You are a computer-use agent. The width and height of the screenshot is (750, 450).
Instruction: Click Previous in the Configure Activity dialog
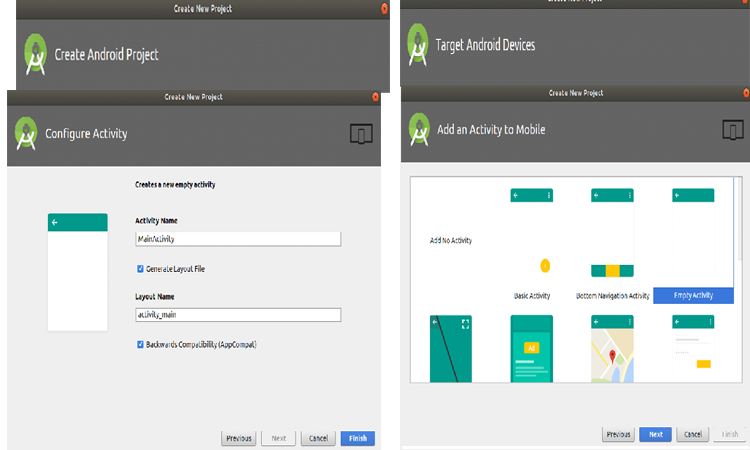pyautogui.click(x=238, y=438)
